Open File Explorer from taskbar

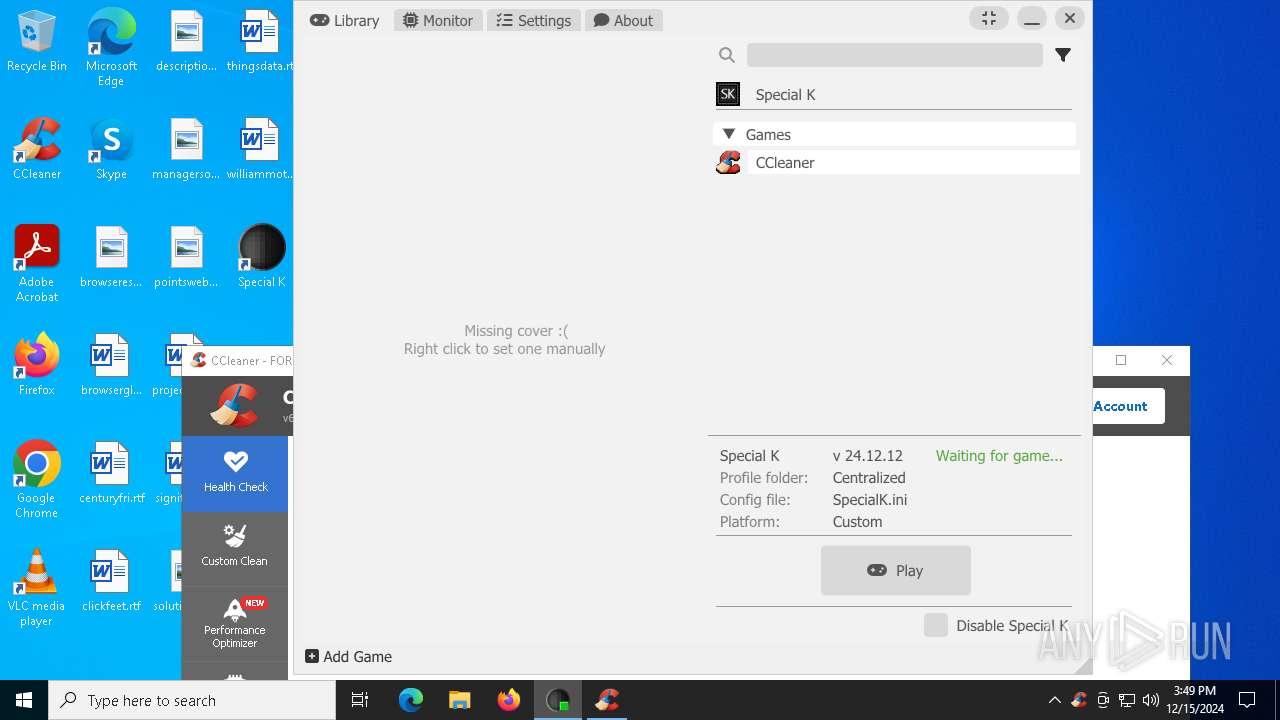pos(459,700)
